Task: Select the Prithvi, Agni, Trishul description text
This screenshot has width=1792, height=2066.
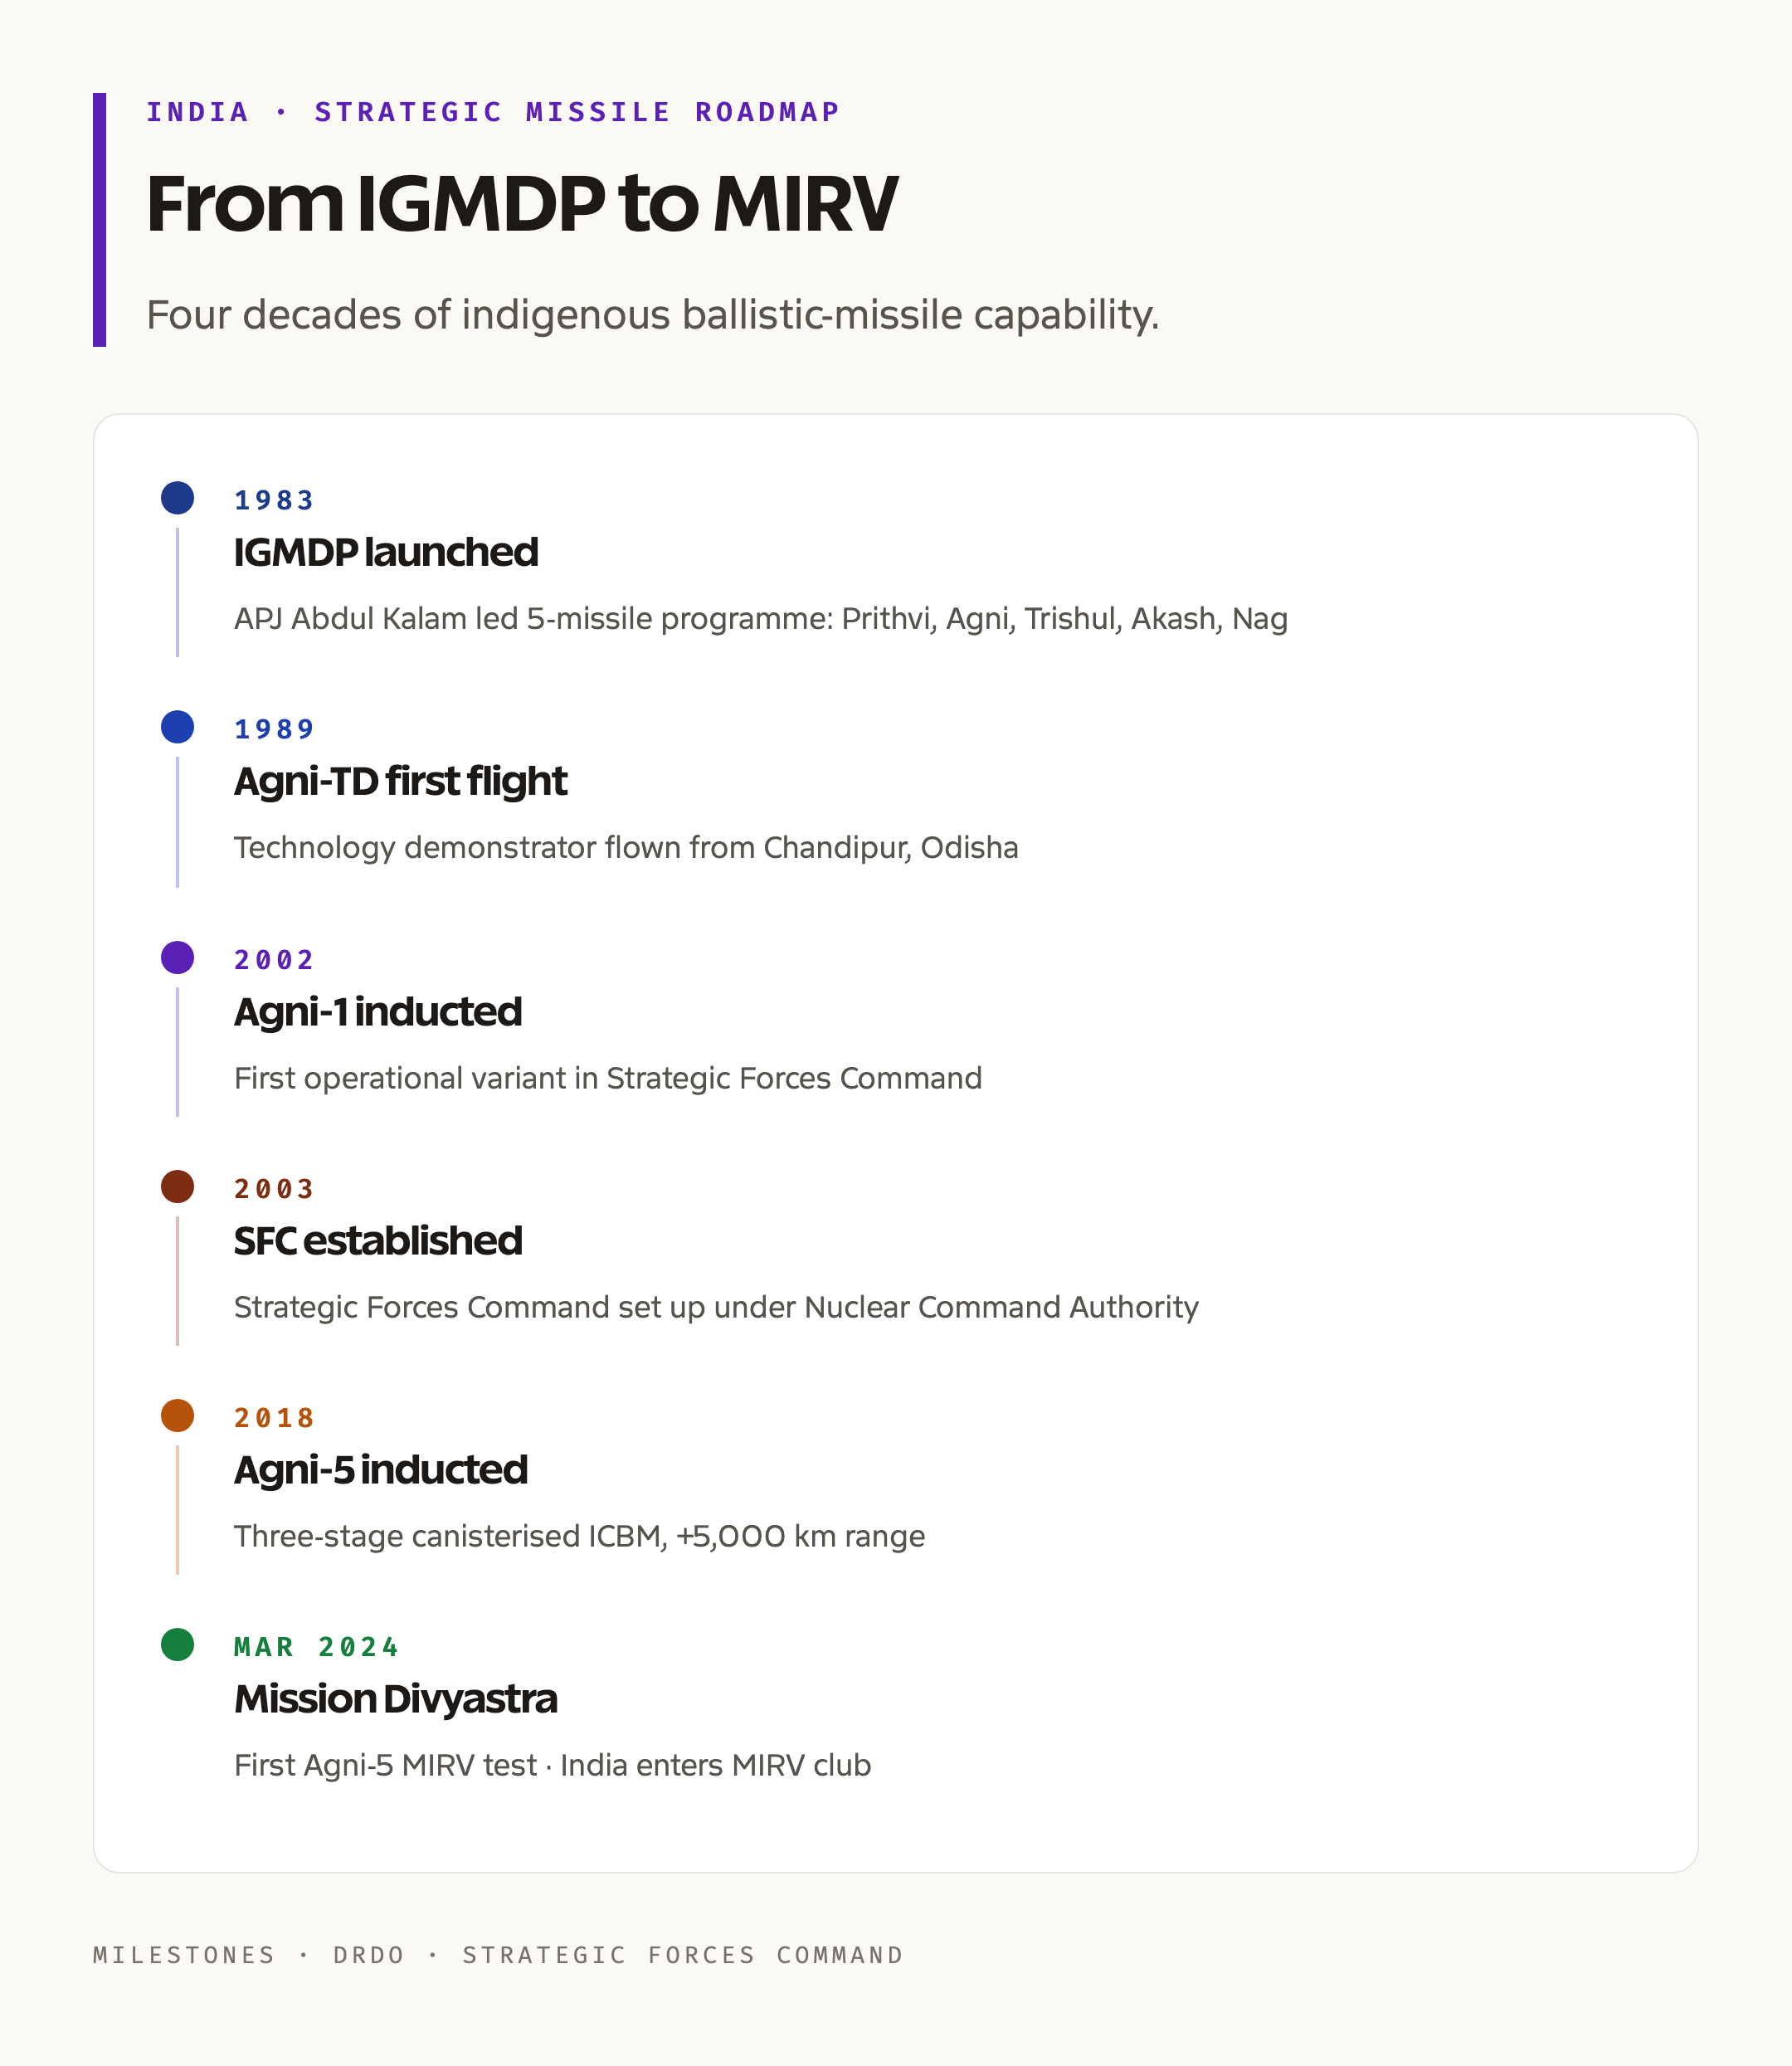Action: coord(761,619)
